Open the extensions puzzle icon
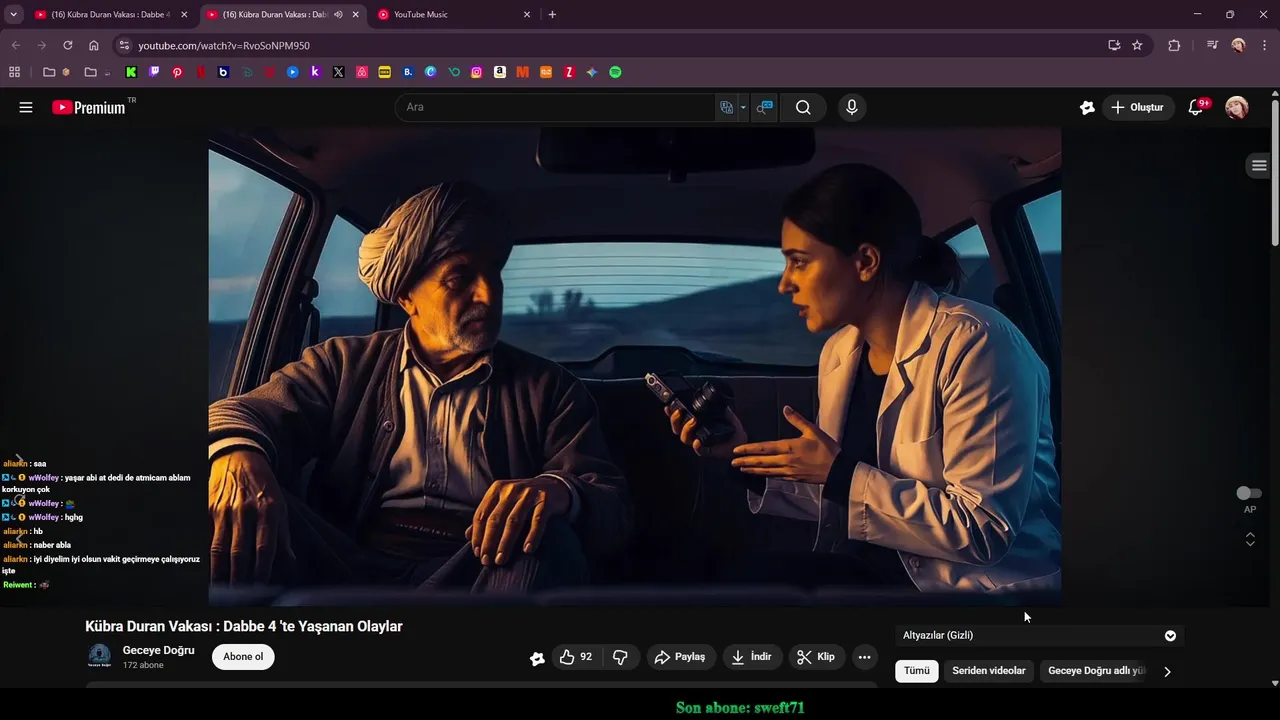 coord(1174,45)
